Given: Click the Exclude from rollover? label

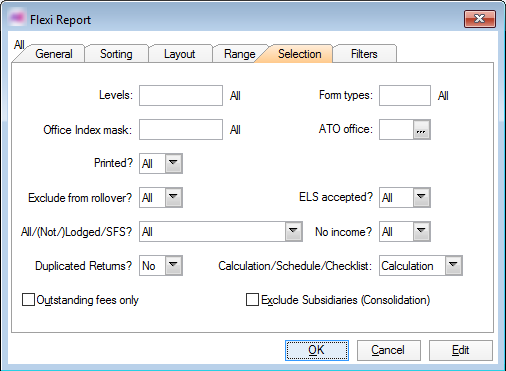Looking at the screenshot, I should [80, 198].
